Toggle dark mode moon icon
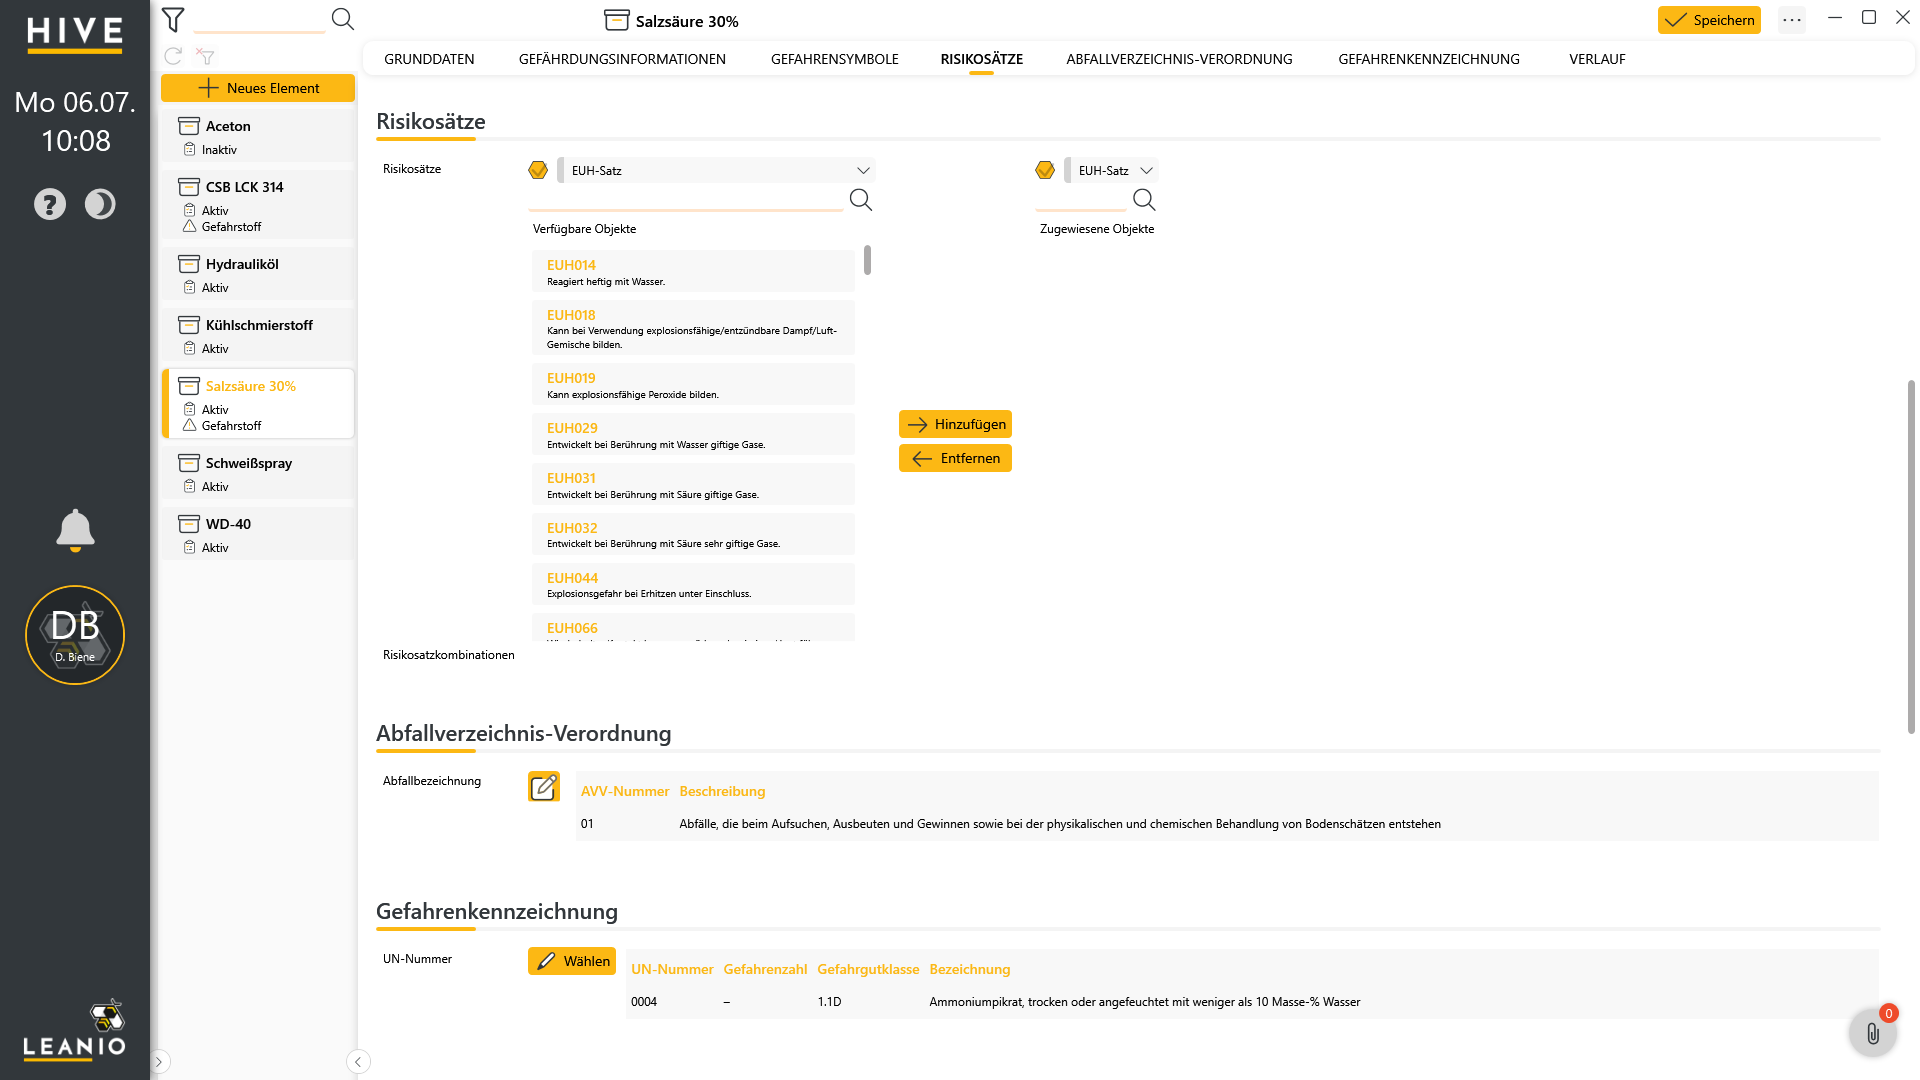The image size is (1920, 1080). (x=100, y=204)
